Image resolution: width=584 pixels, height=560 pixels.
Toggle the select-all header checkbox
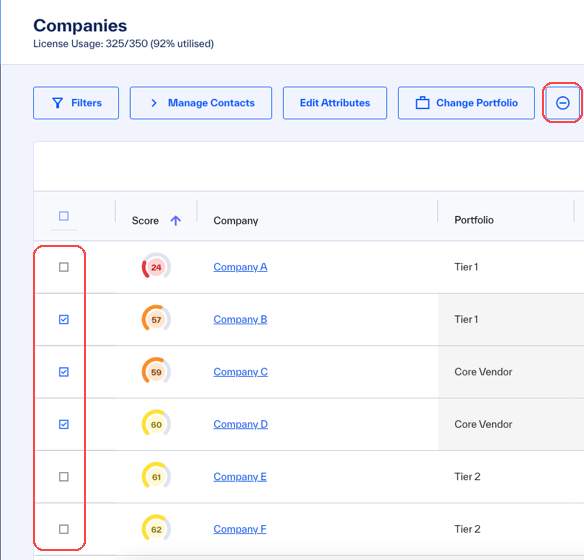click(64, 216)
